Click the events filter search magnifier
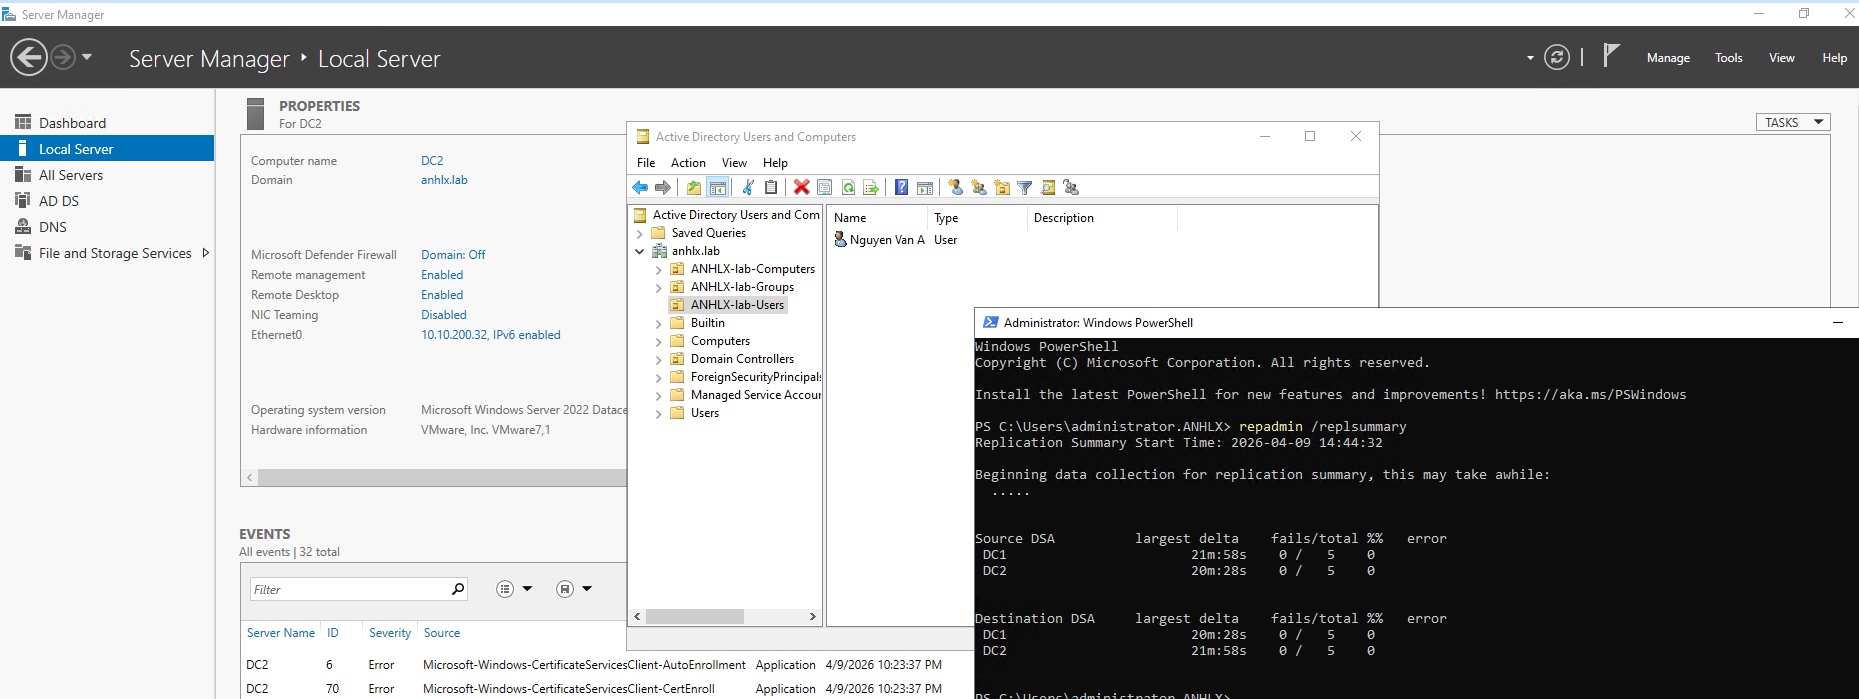1859x699 pixels. click(458, 589)
